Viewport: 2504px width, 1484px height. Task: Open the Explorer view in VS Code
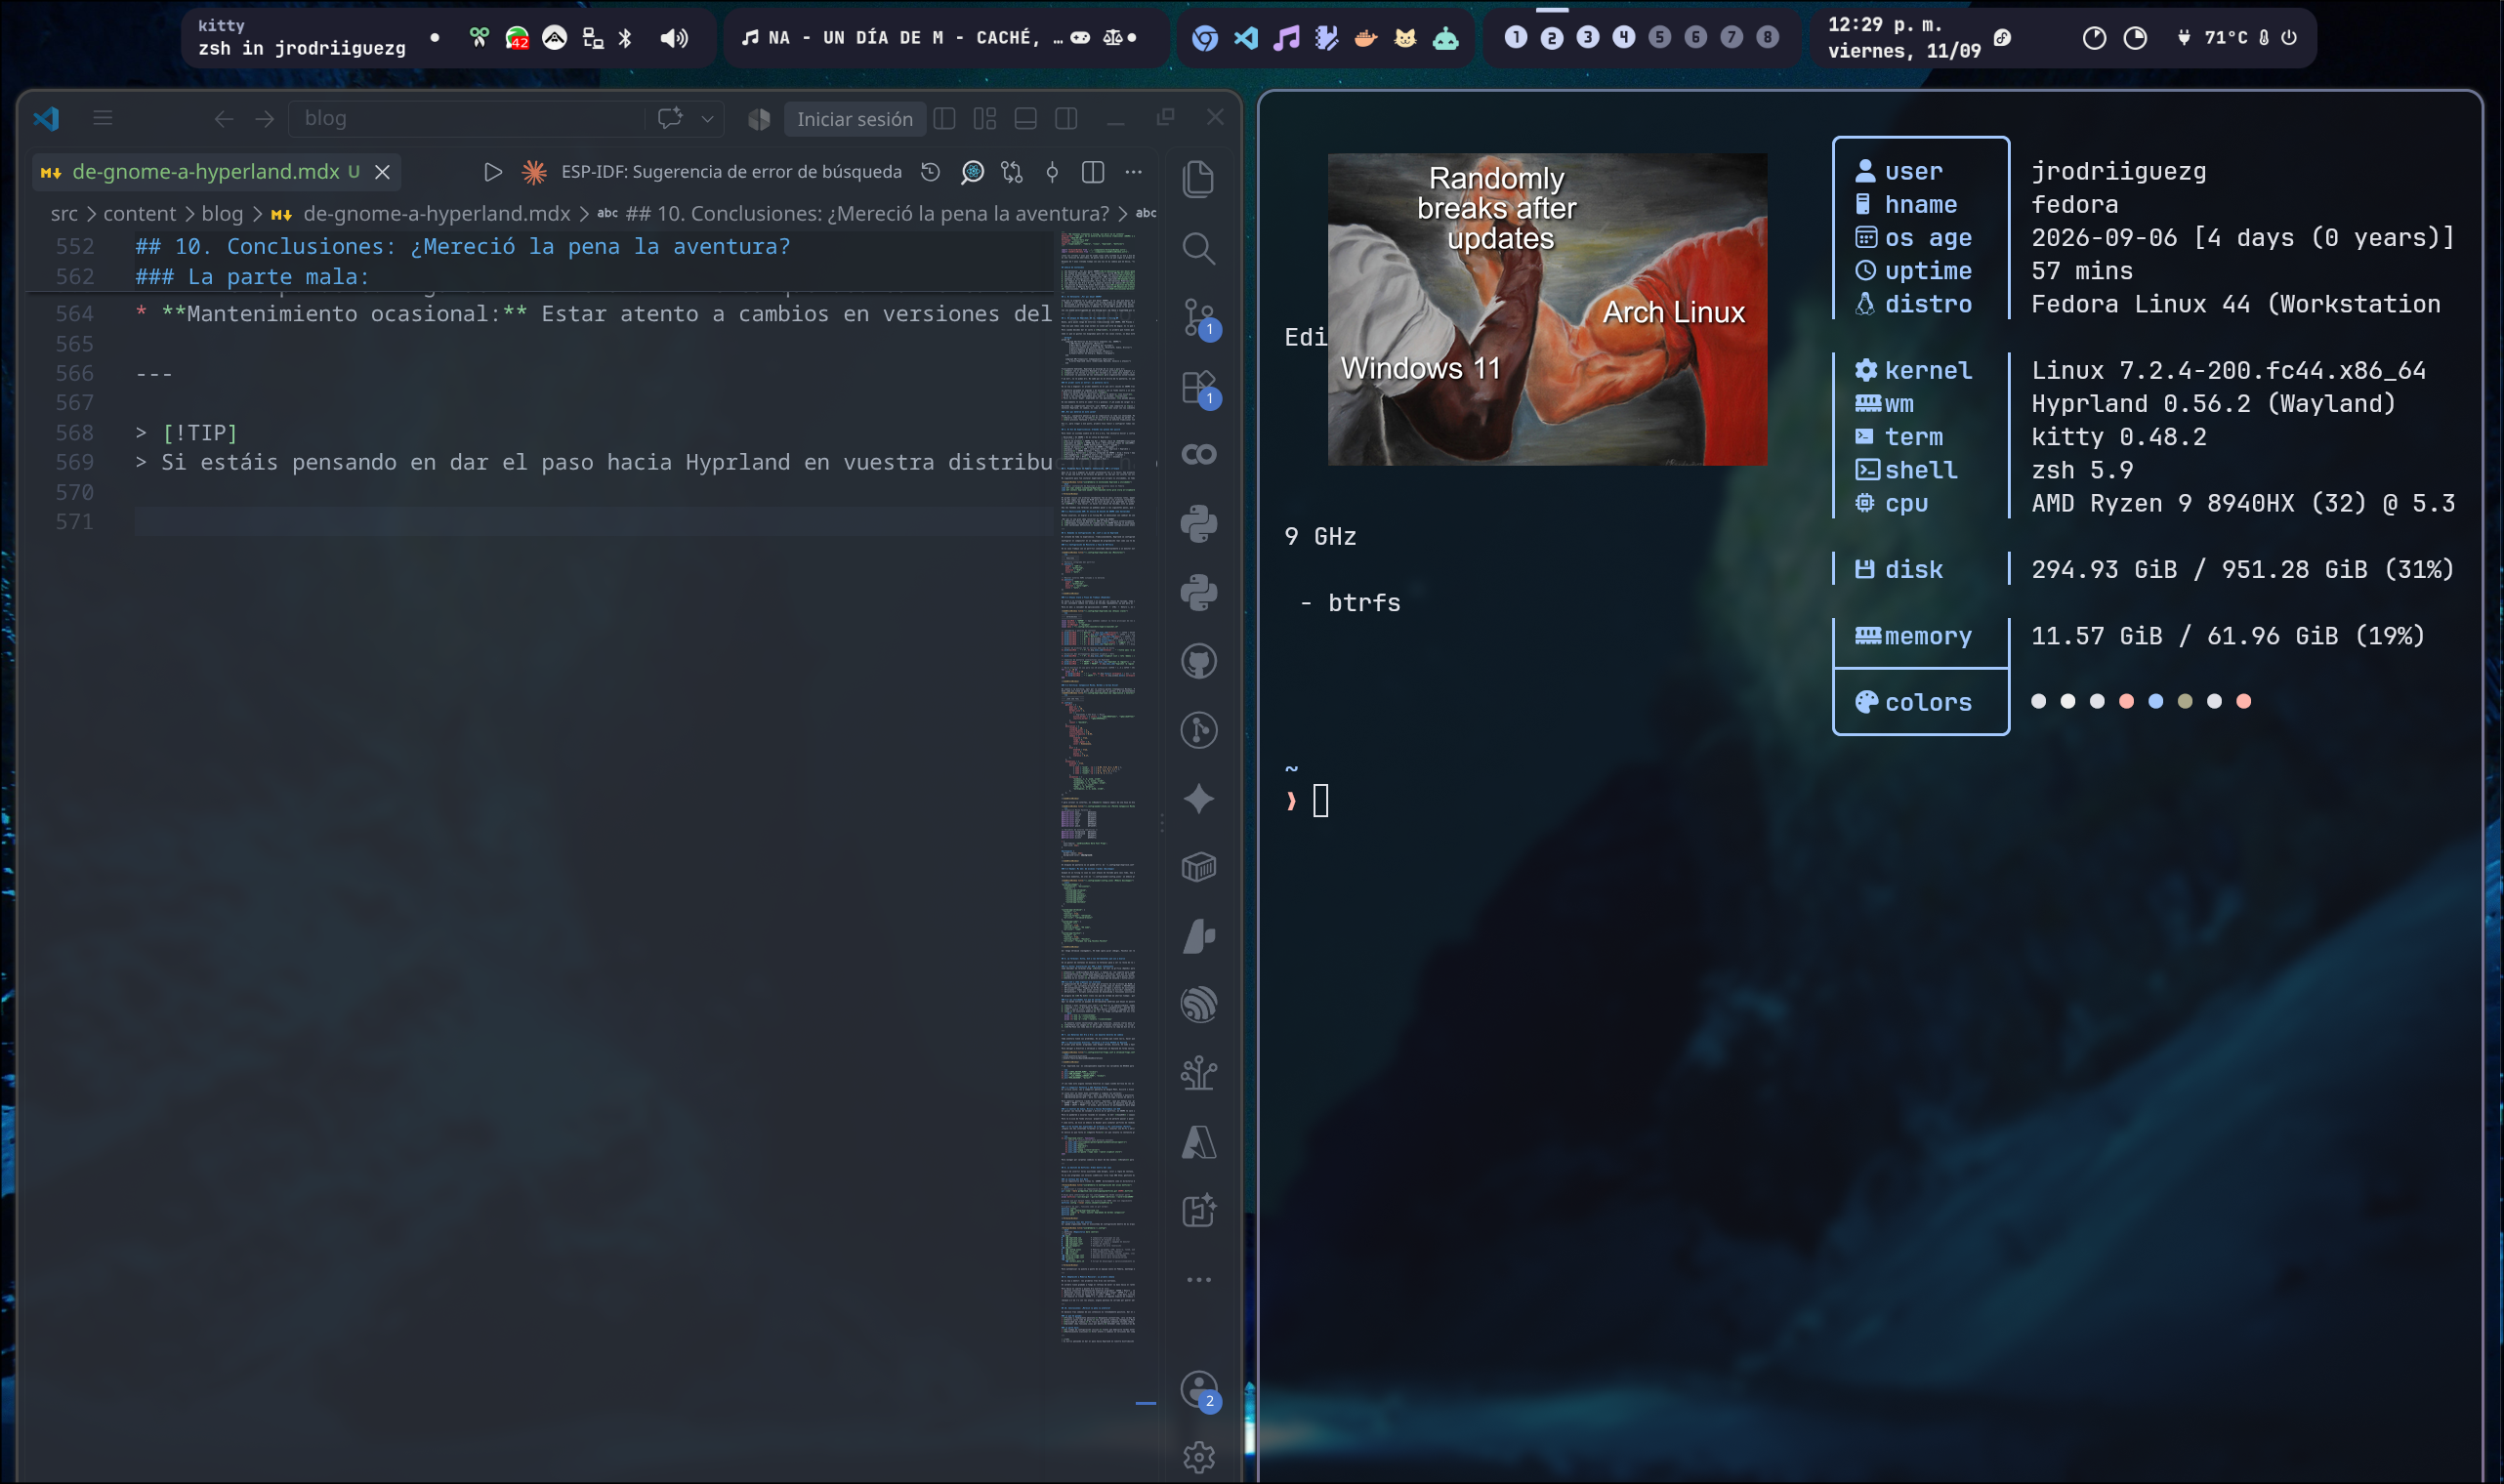[x=1198, y=179]
